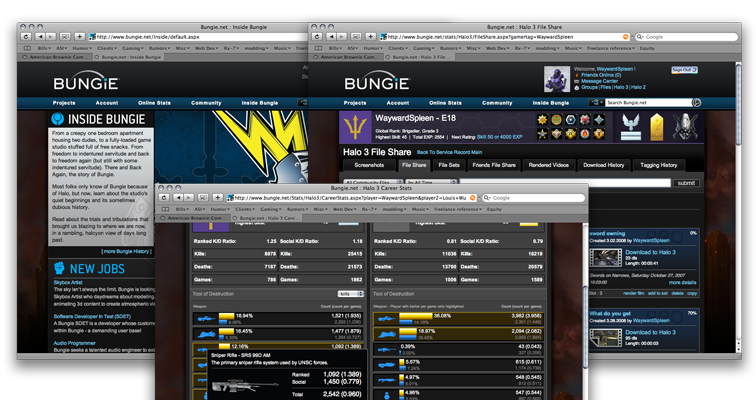Click the sword owning film thumbnail
The image size is (756, 400).
point(606,257)
